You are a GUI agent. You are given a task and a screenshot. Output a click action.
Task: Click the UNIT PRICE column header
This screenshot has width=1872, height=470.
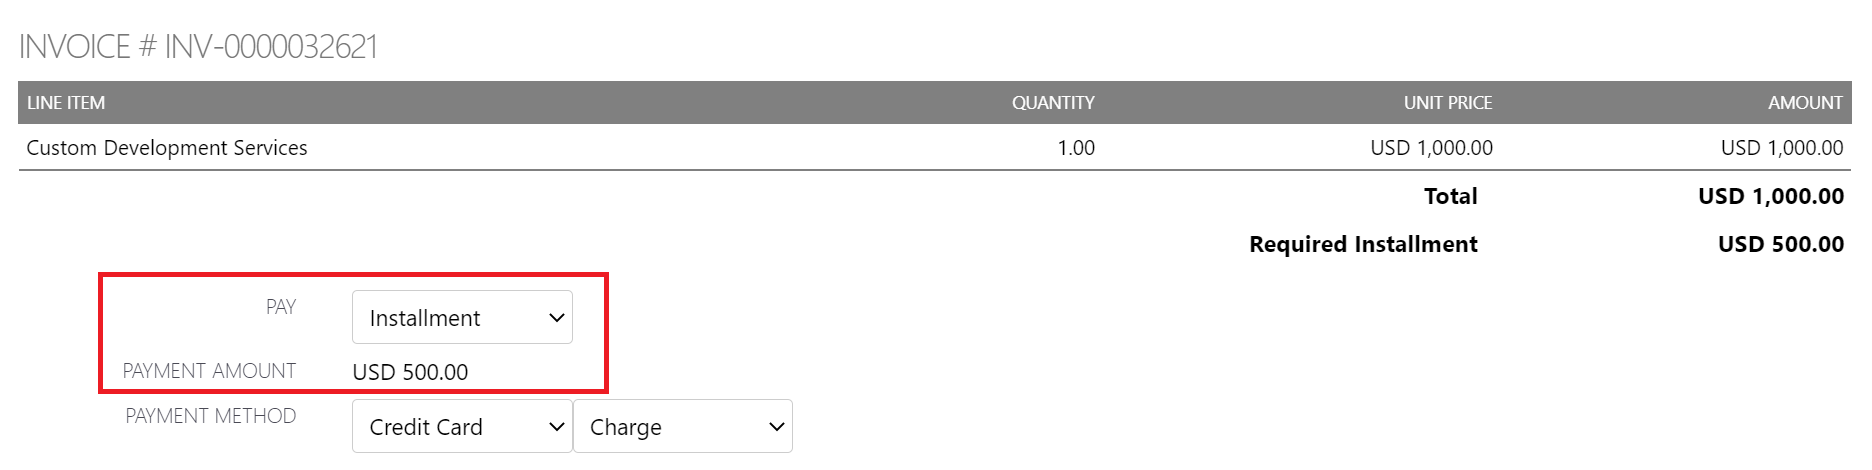[1447, 103]
